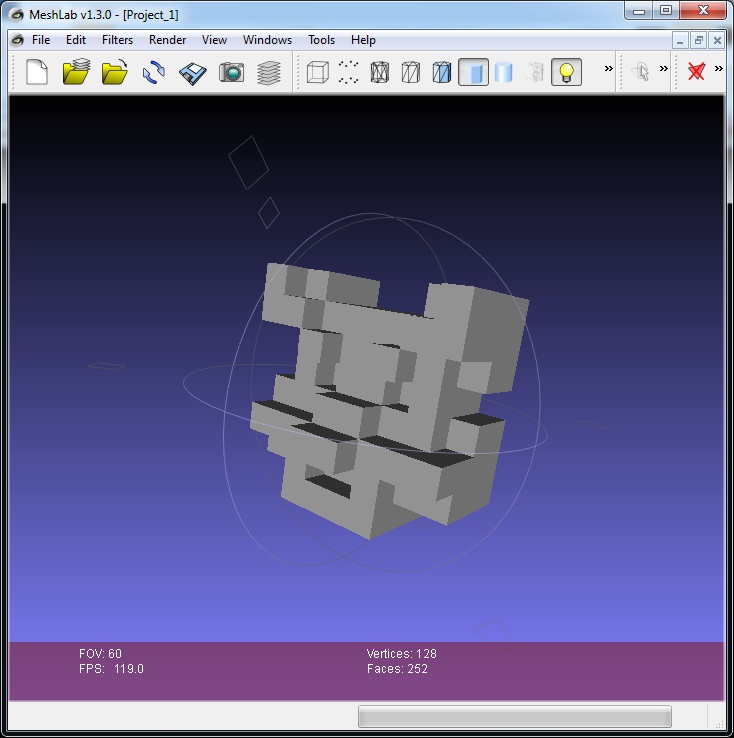Open the Tools menu

click(321, 40)
